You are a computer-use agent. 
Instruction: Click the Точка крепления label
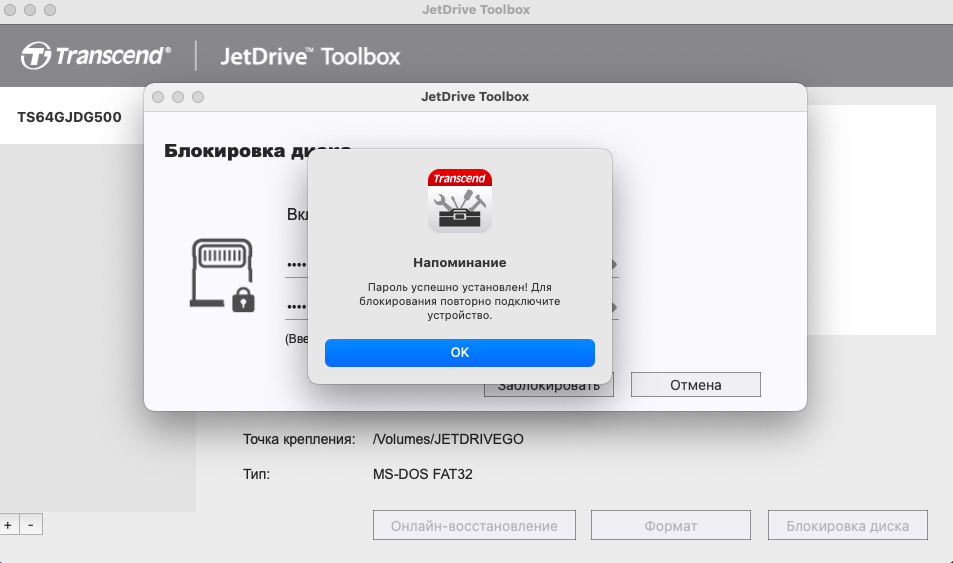tap(299, 439)
